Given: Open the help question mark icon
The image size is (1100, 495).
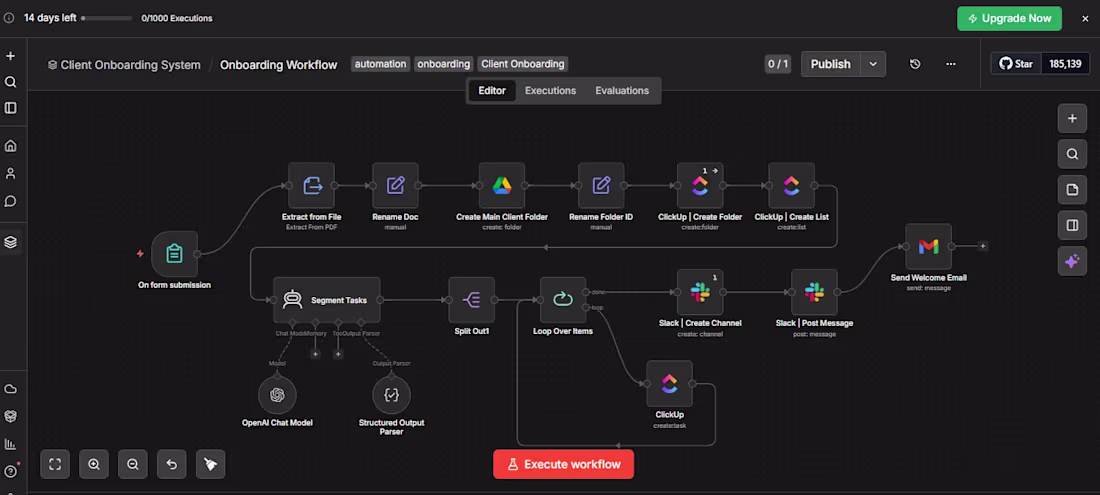Looking at the screenshot, I should (11, 471).
